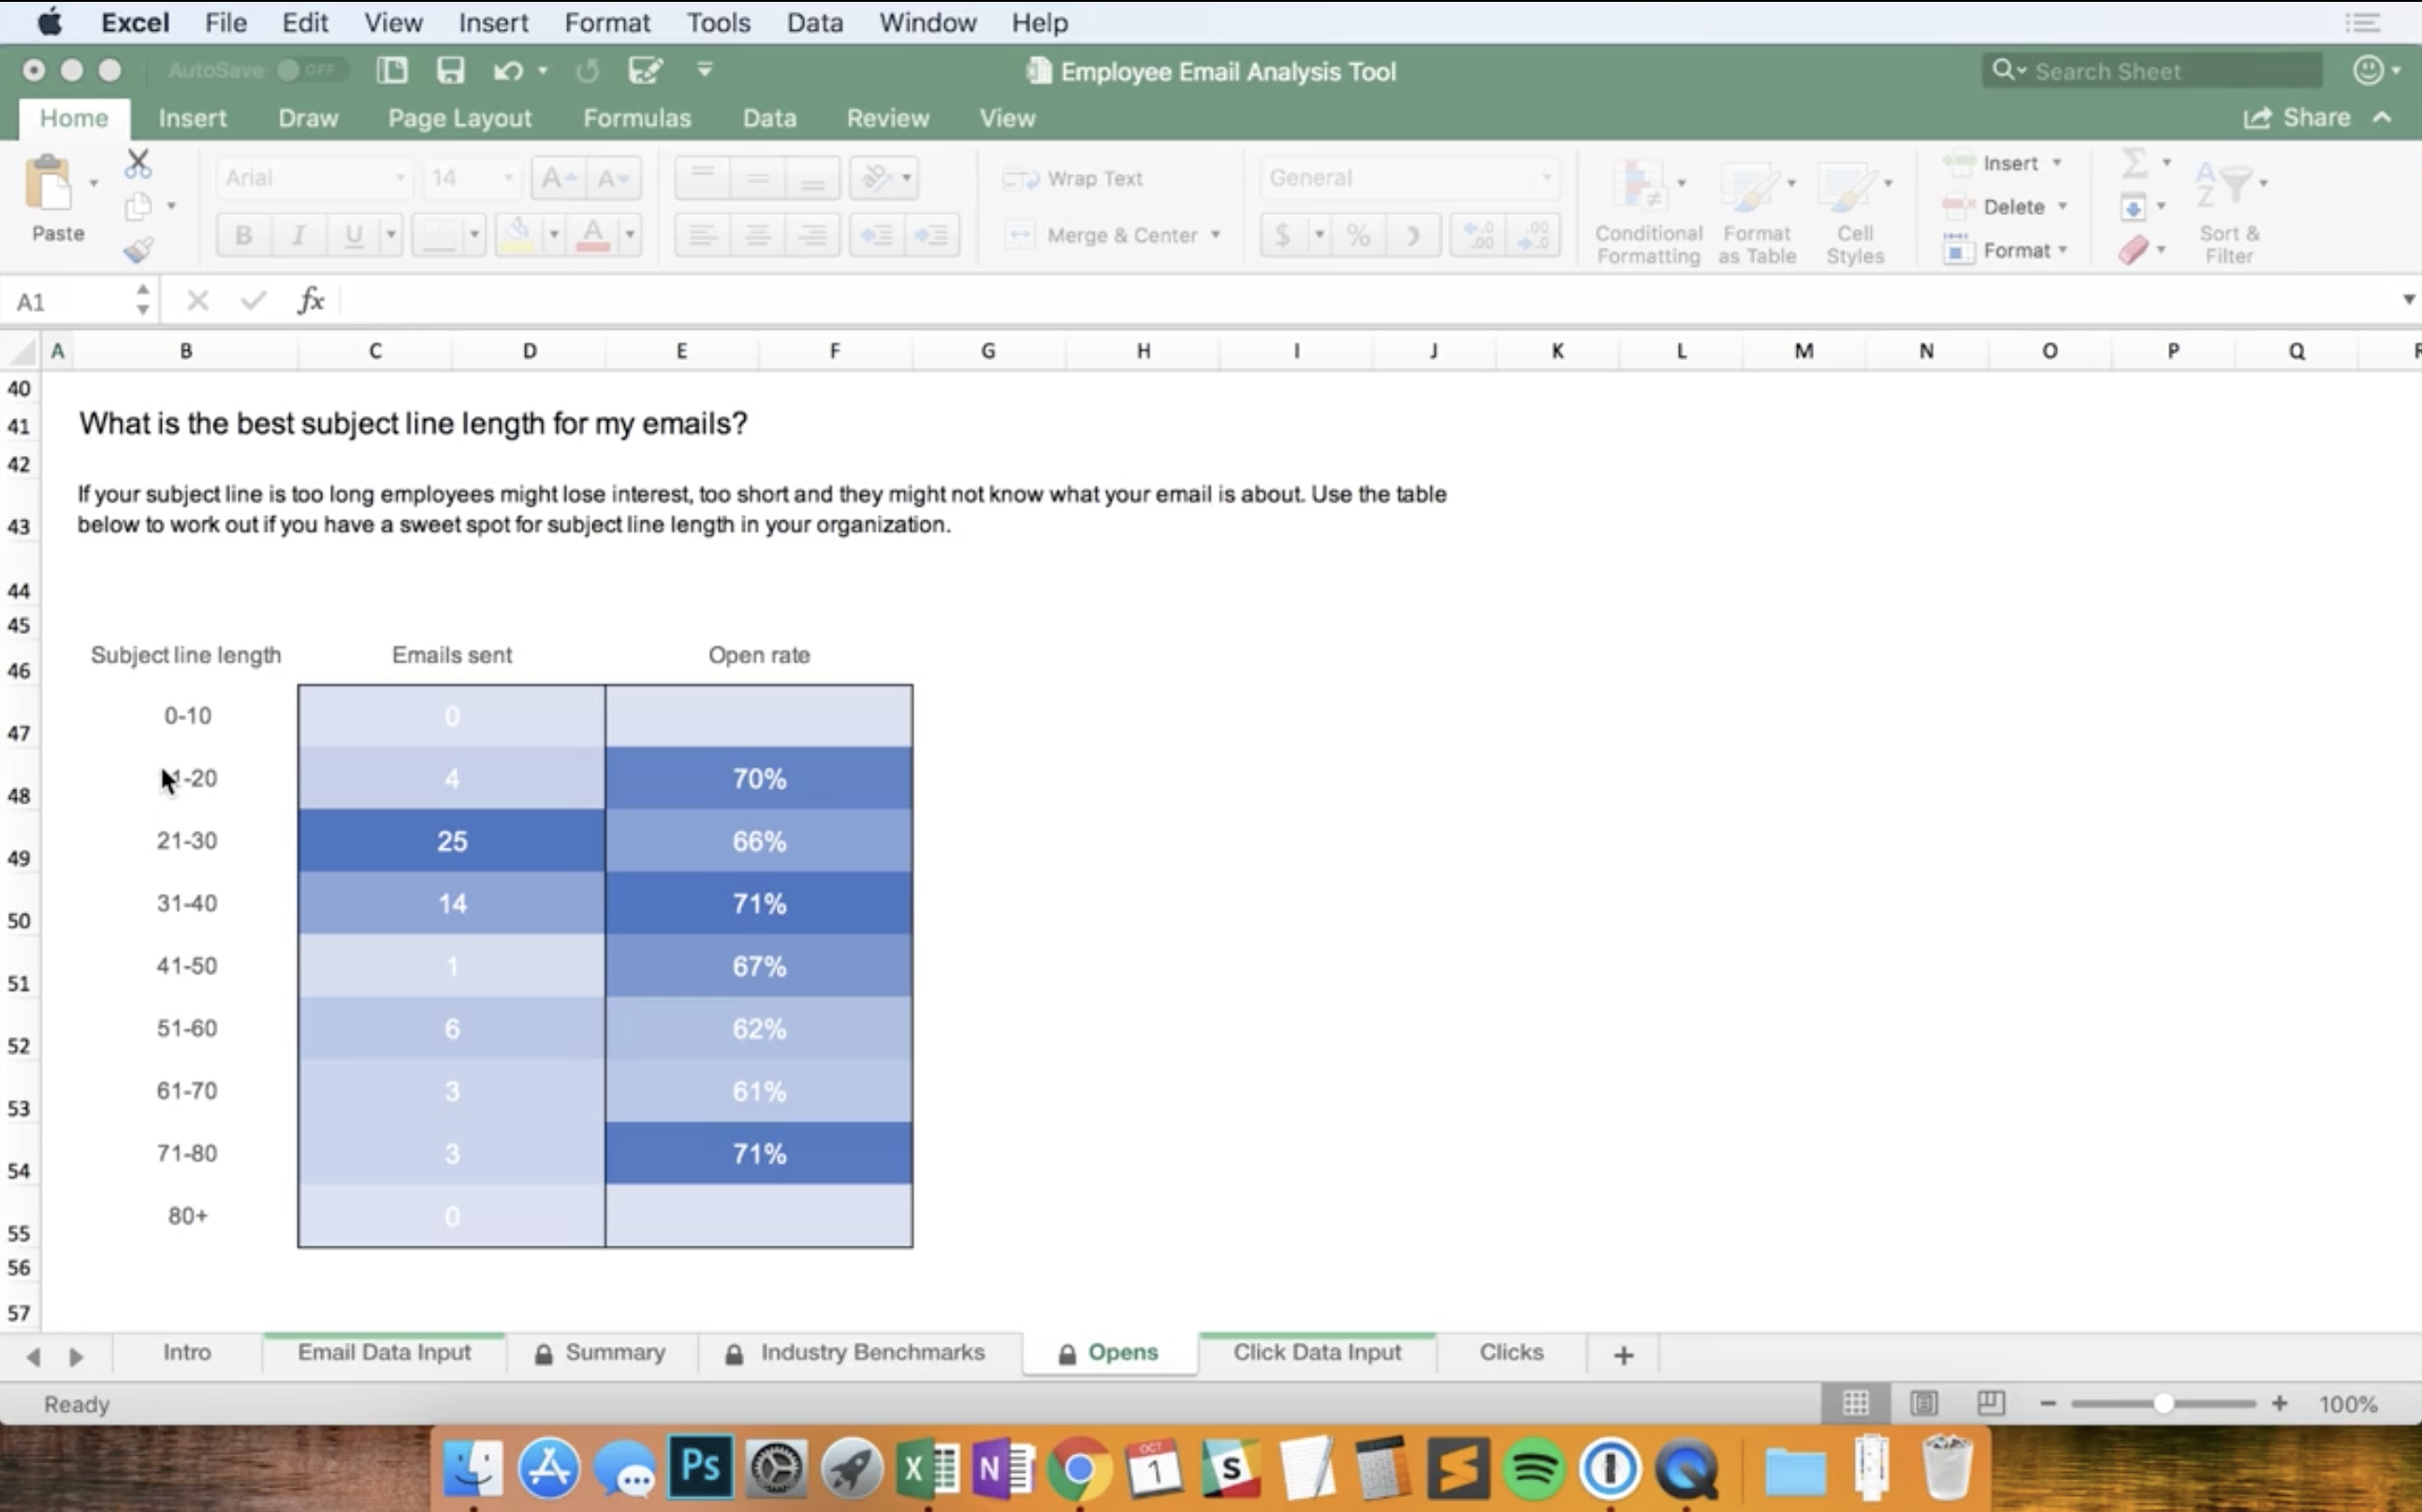Switch to the Clicks tab
The image size is (2422, 1512).
click(x=1510, y=1352)
